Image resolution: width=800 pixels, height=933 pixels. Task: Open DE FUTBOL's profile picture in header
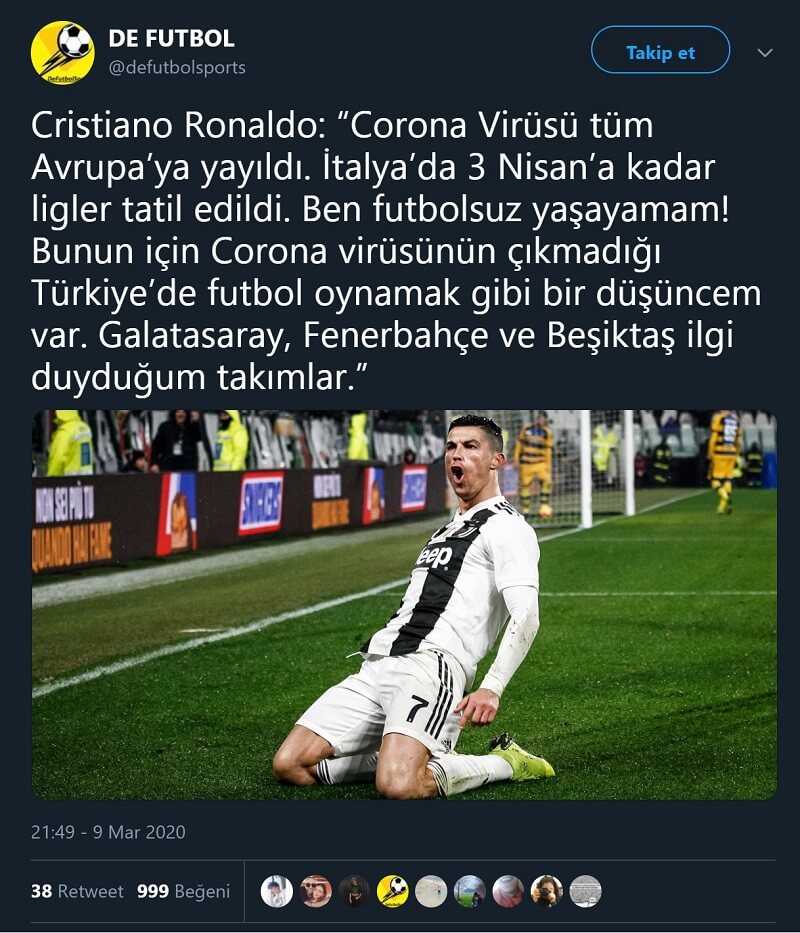click(62, 52)
